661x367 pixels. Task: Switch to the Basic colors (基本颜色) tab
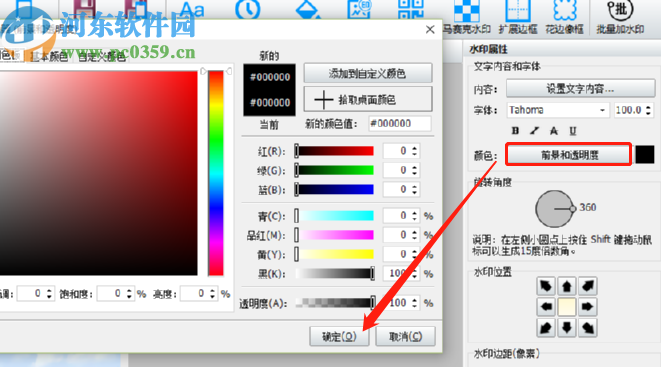point(49,56)
